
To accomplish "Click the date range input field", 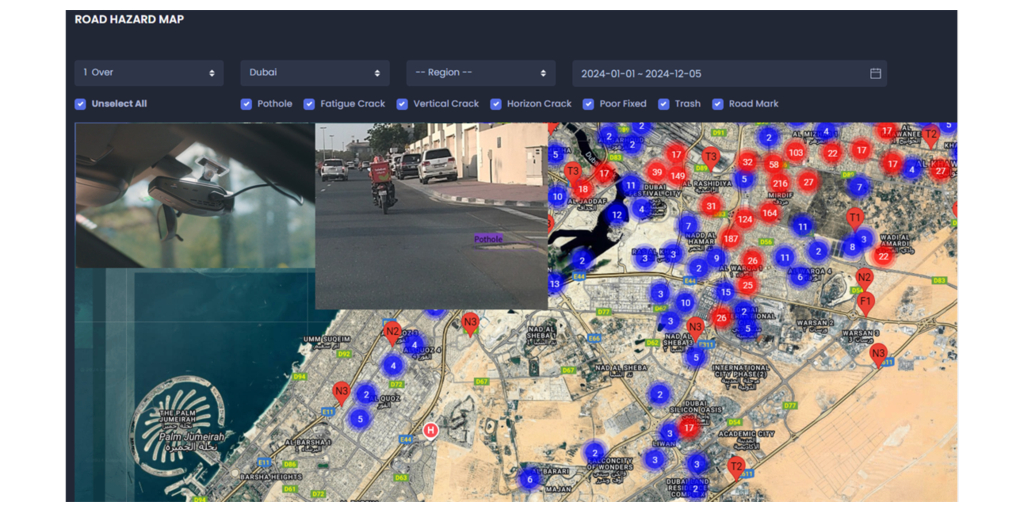I will 720,73.
